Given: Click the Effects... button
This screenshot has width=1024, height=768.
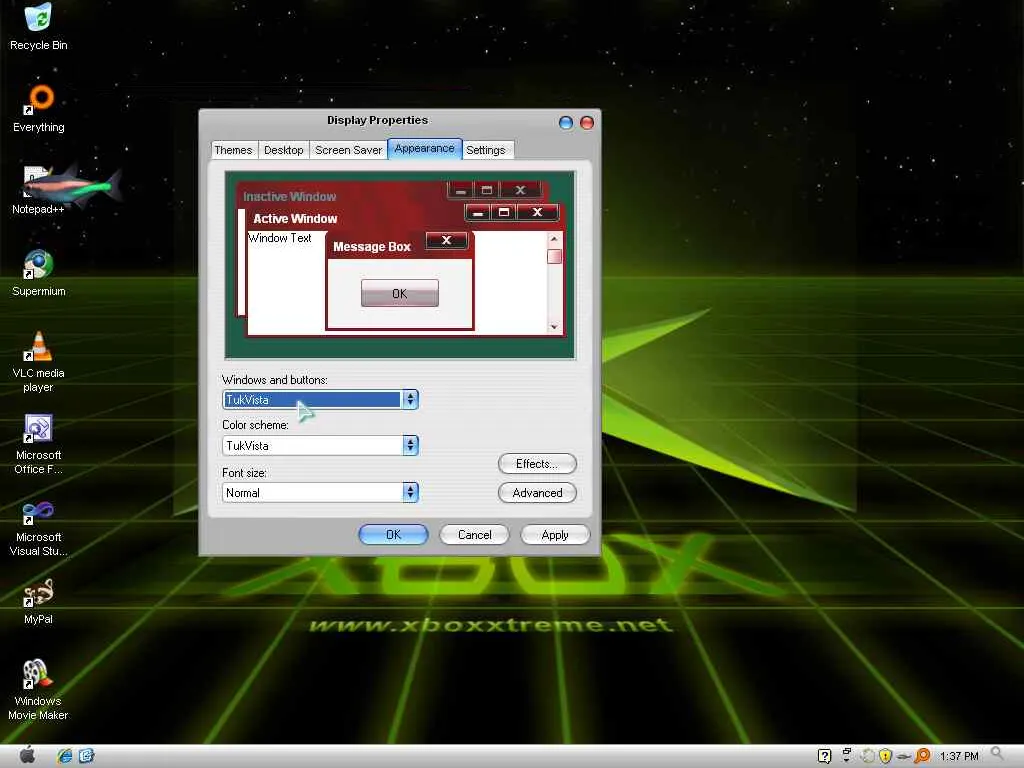Looking at the screenshot, I should (537, 464).
